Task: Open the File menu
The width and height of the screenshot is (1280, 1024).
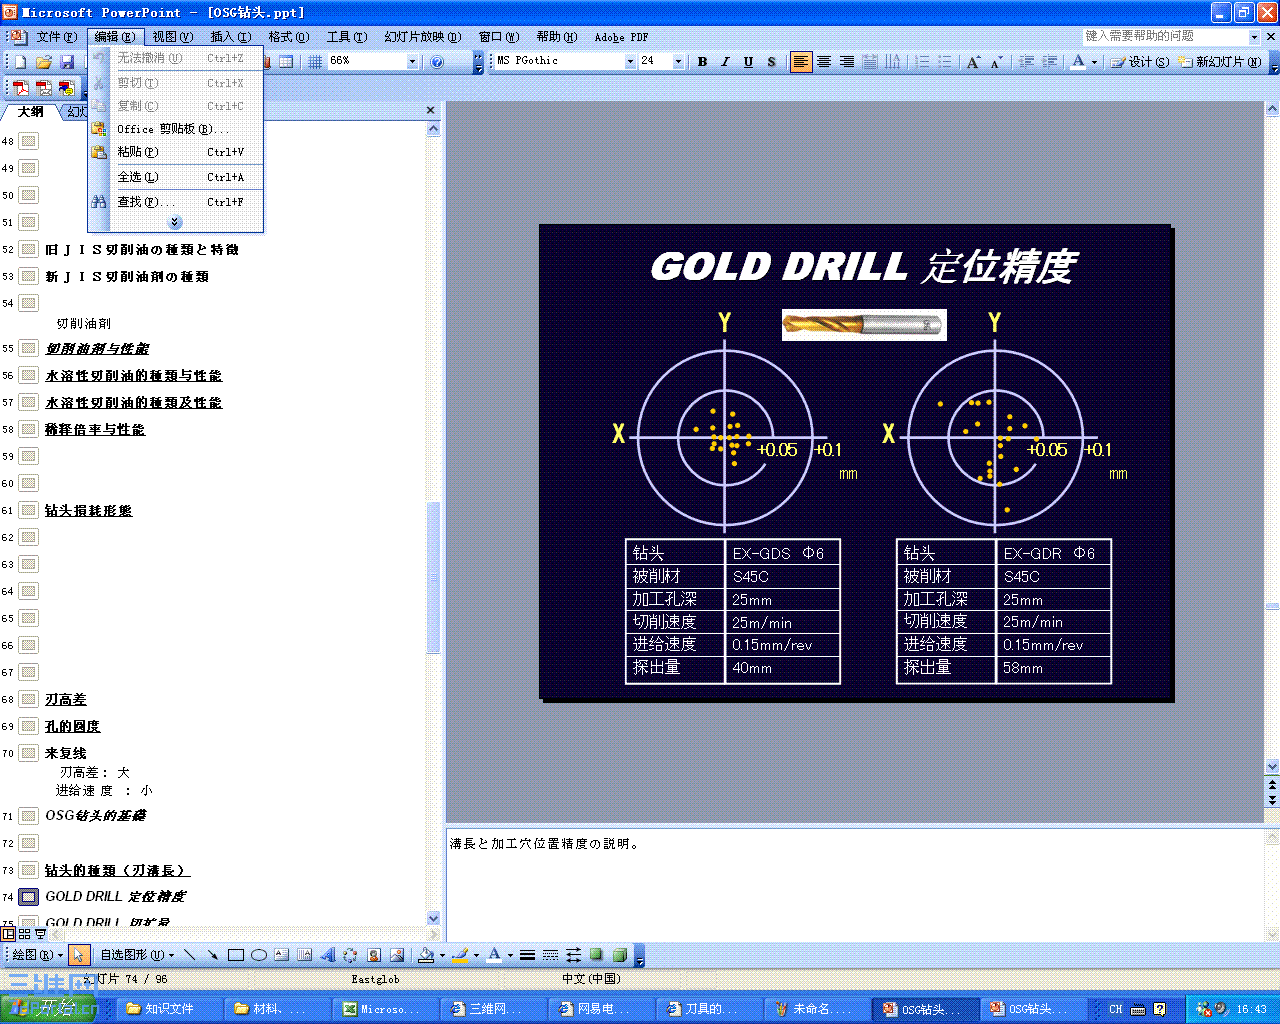Action: point(56,37)
